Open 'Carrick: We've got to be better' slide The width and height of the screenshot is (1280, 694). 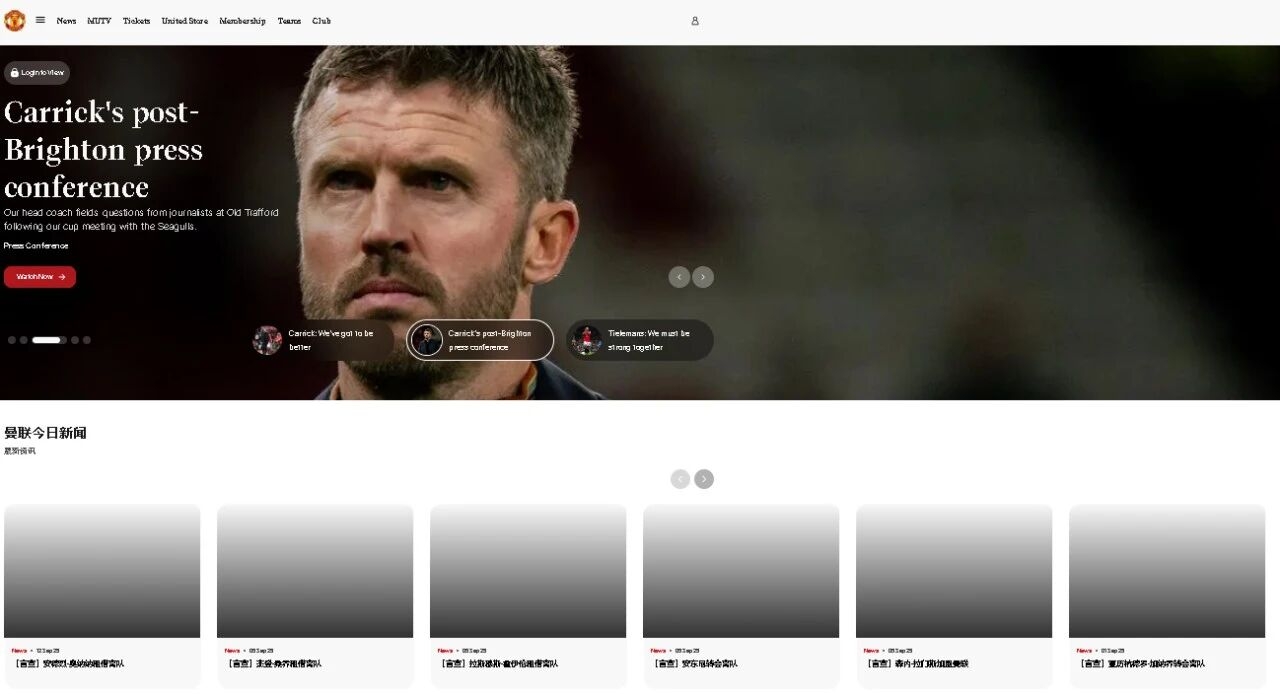tap(322, 340)
